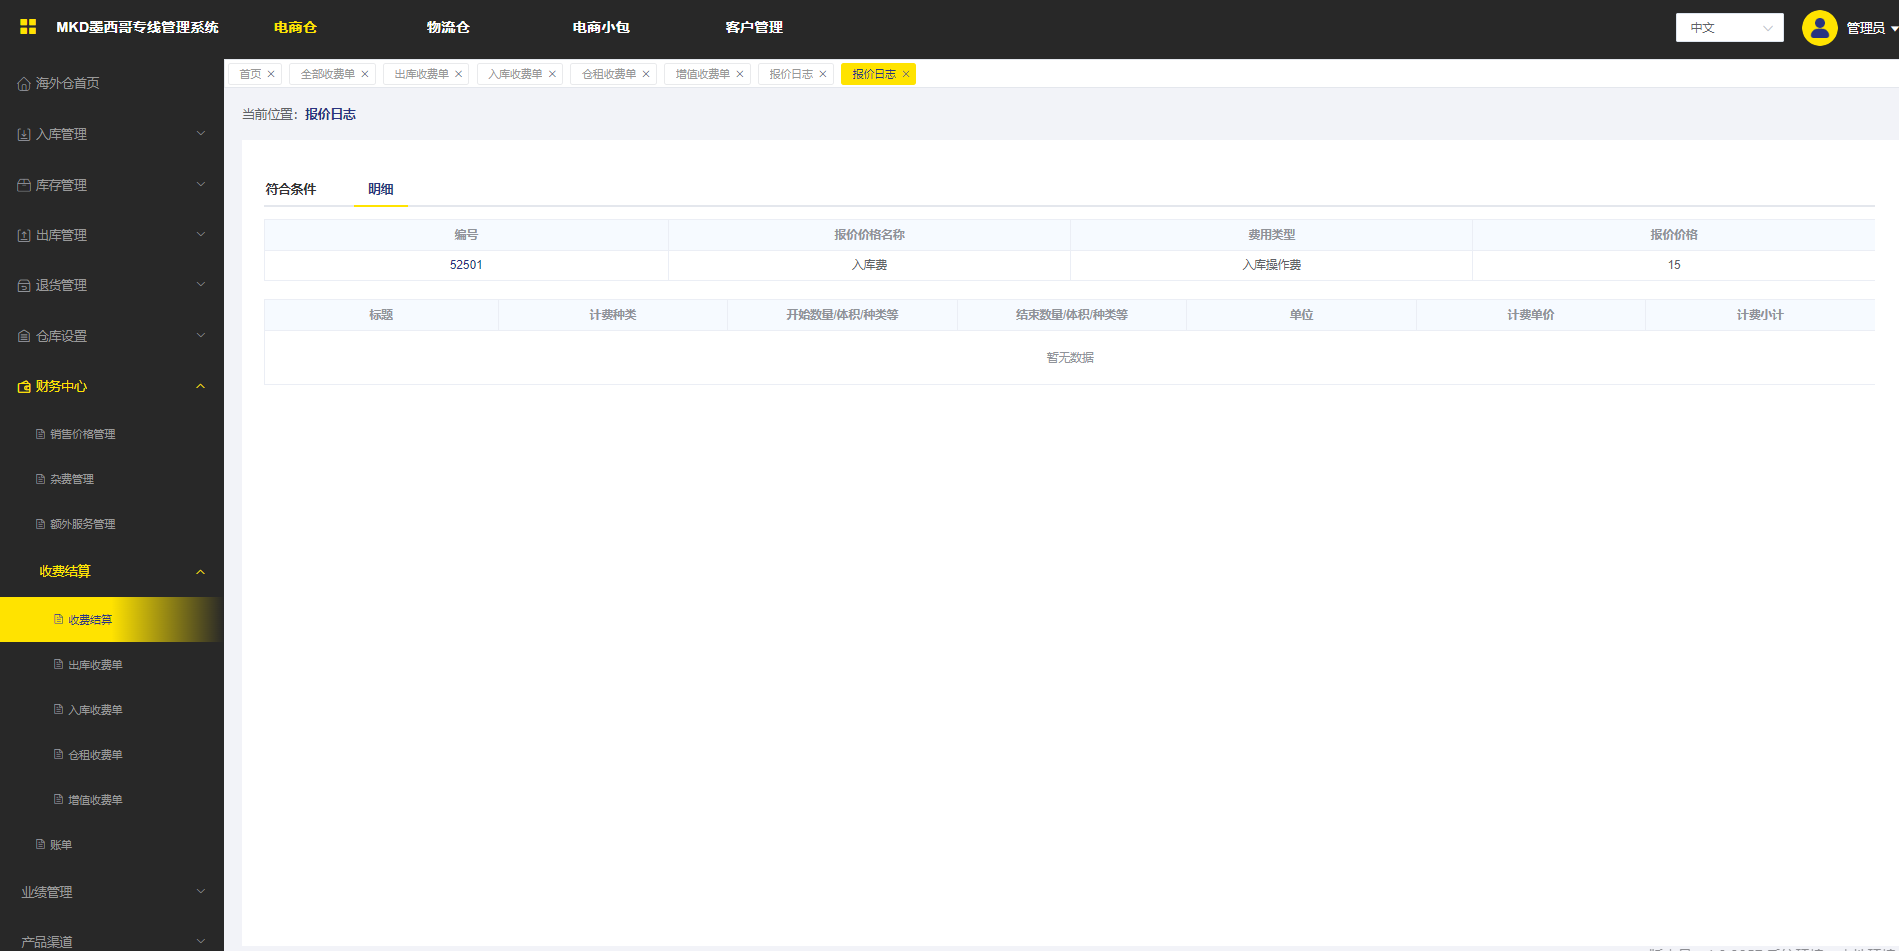Switch to the 入库收费单 page tab
The image size is (1899, 951).
[515, 74]
